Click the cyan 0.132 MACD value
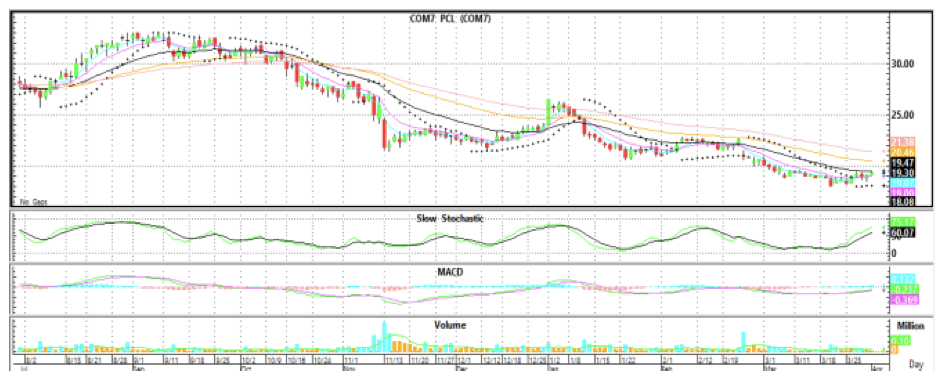Screen dimensions: 942x384 [902, 279]
